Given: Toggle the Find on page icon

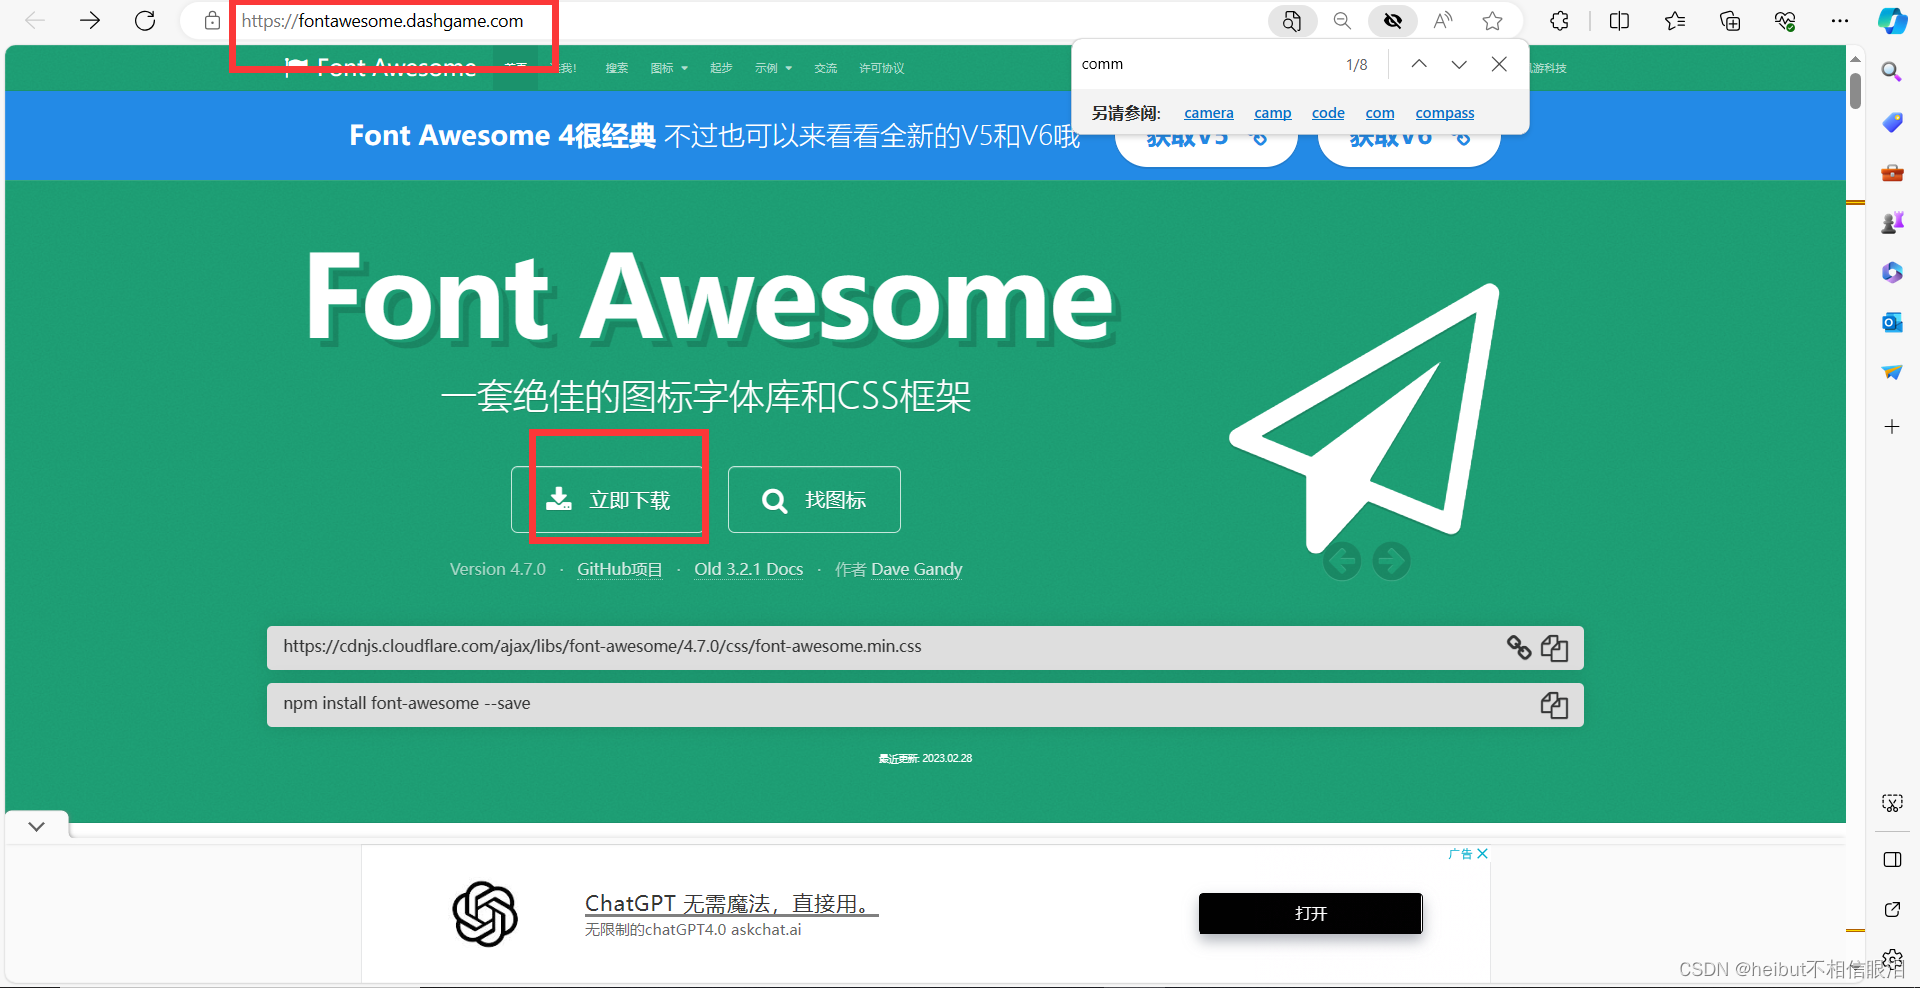Looking at the screenshot, I should point(1292,21).
